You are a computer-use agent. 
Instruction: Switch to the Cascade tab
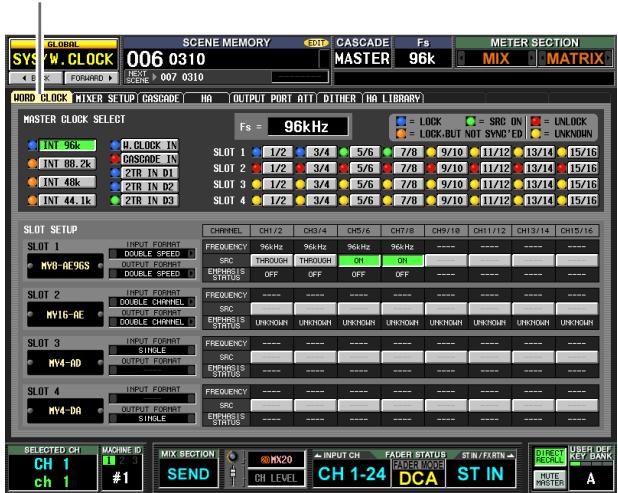point(160,98)
